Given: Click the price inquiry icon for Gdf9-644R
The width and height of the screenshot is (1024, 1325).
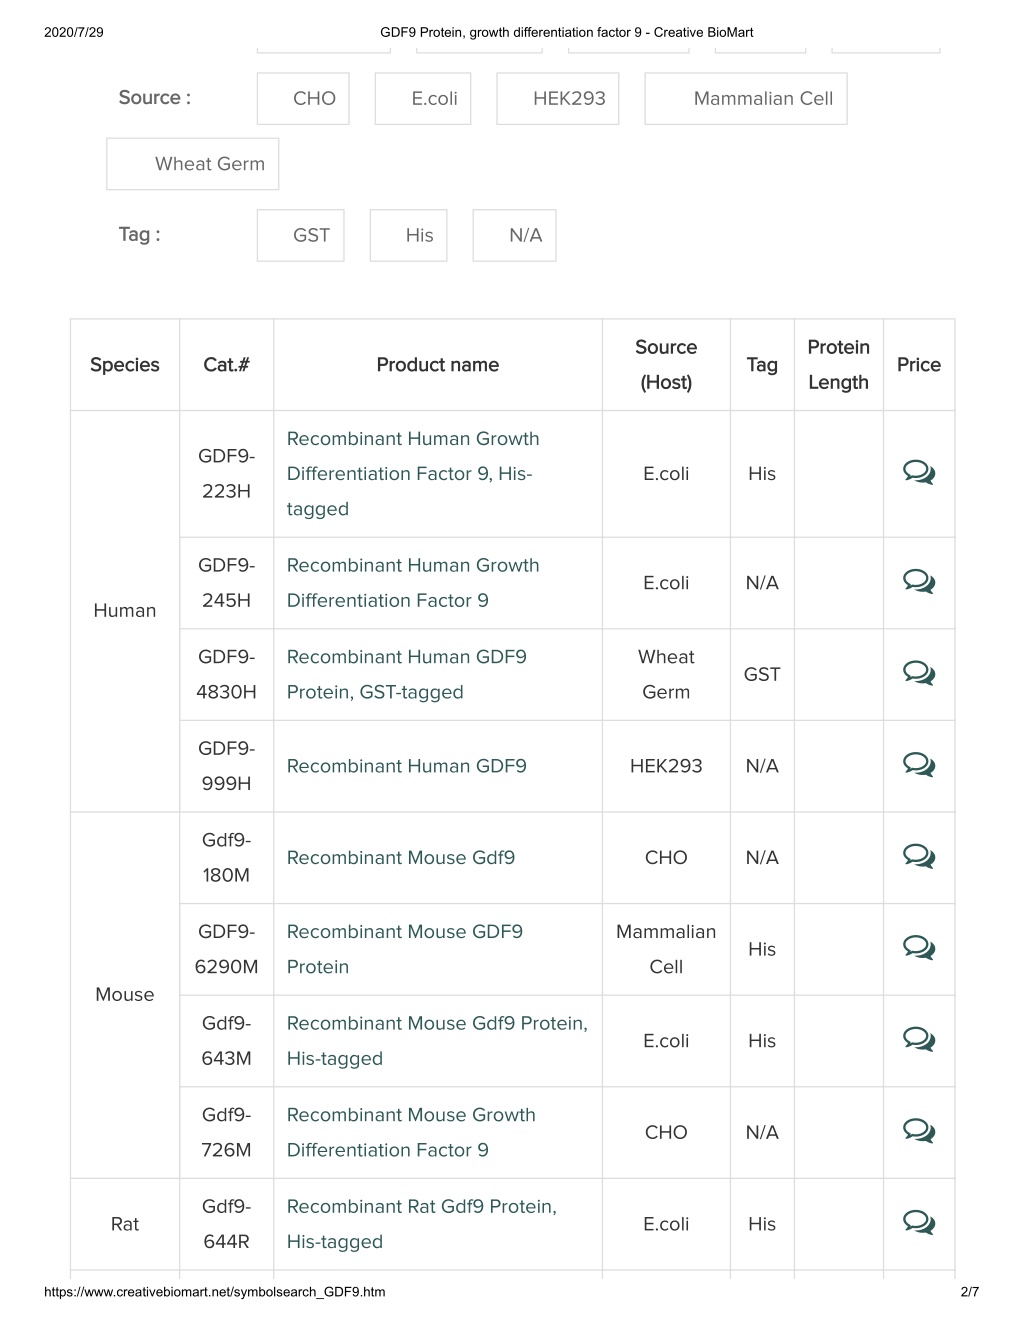Looking at the screenshot, I should click(918, 1222).
